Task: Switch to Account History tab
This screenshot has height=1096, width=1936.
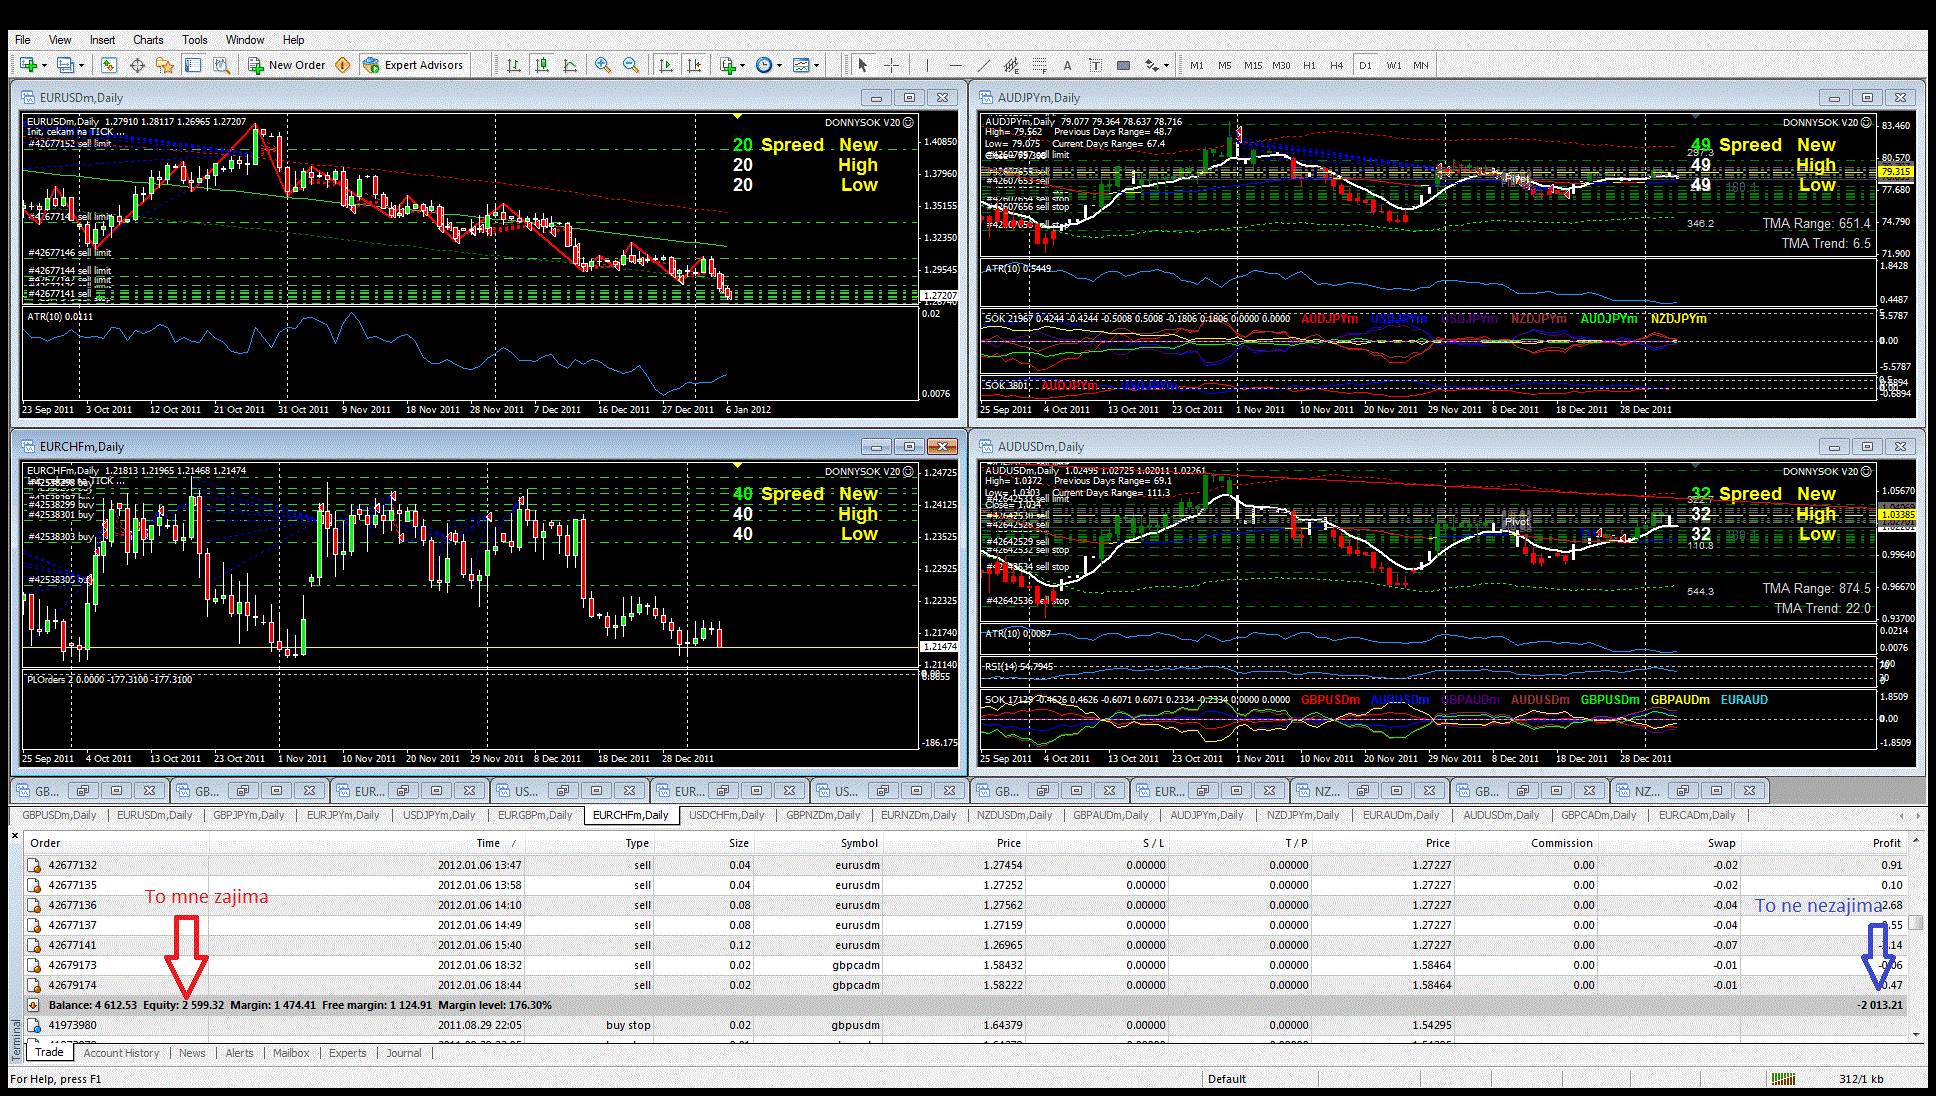Action: click(121, 1053)
